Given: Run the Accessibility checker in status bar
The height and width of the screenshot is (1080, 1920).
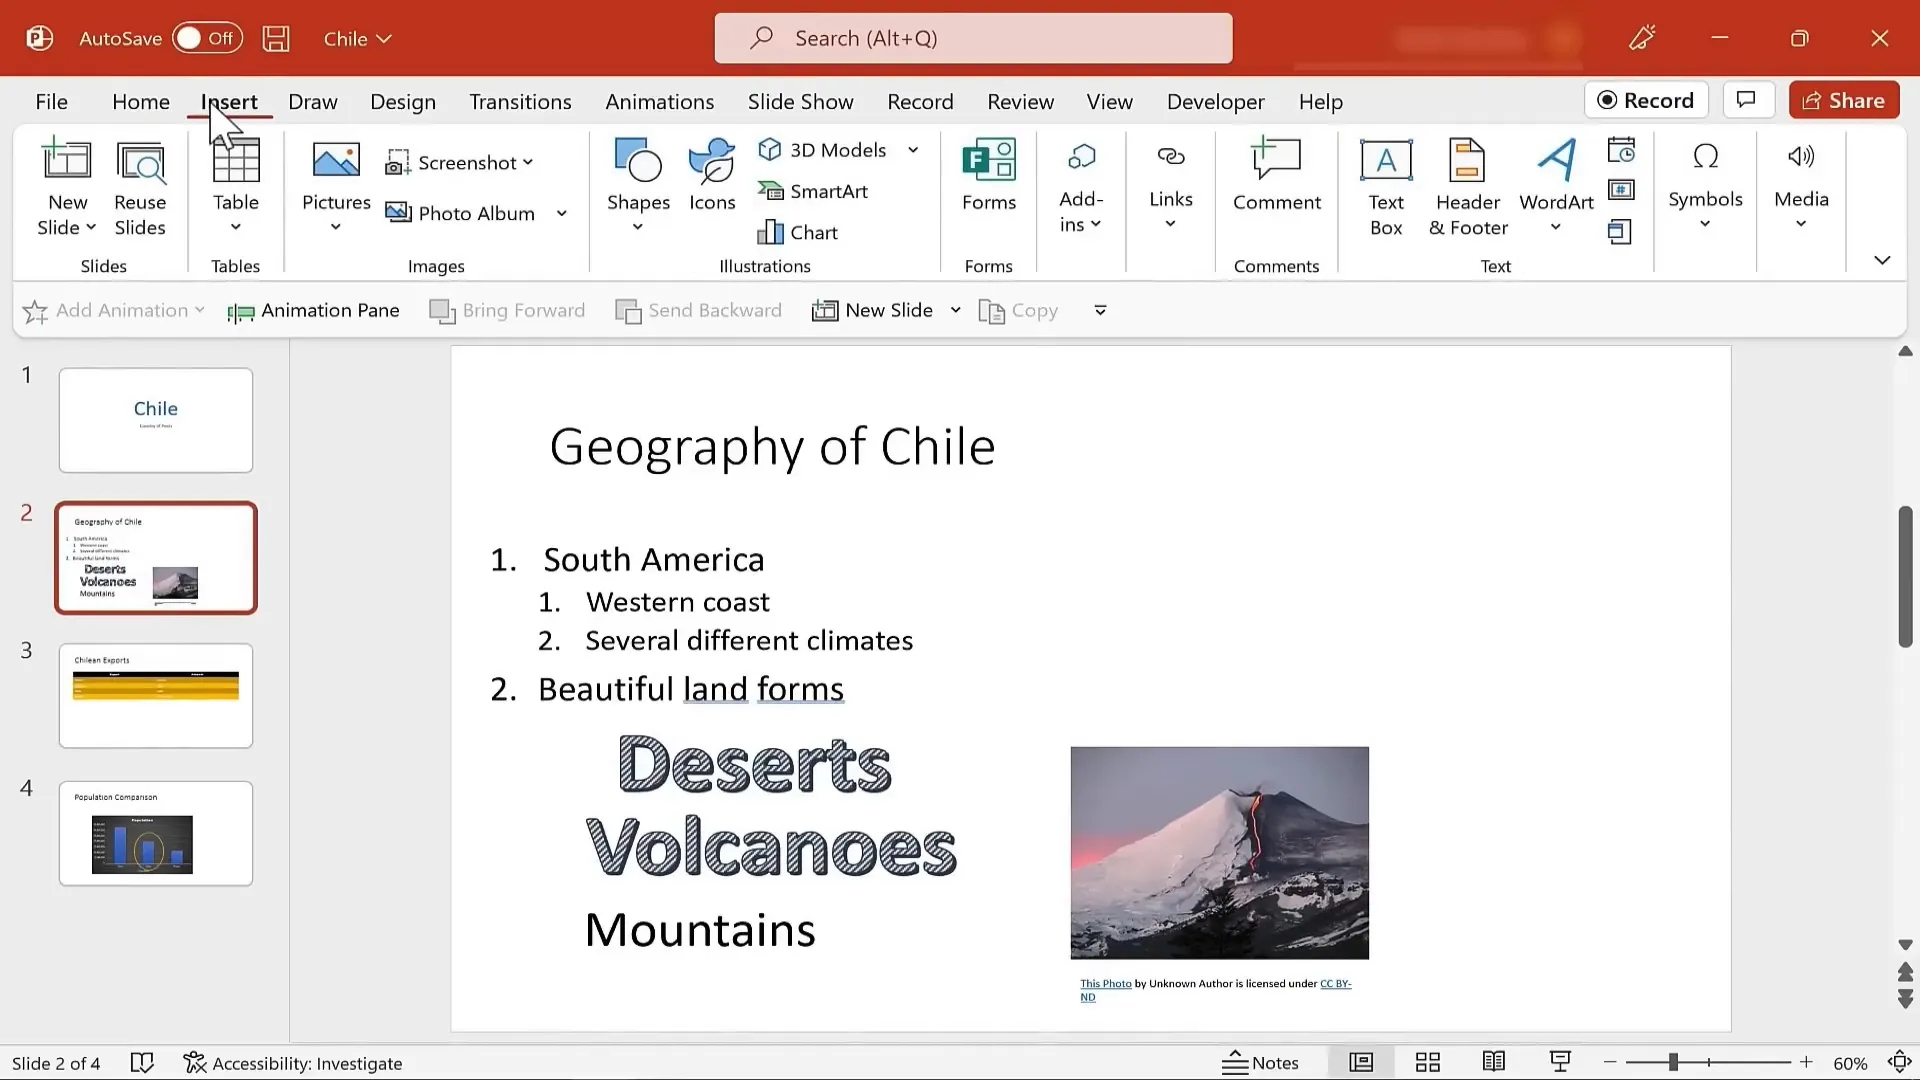Looking at the screenshot, I should 293,1063.
